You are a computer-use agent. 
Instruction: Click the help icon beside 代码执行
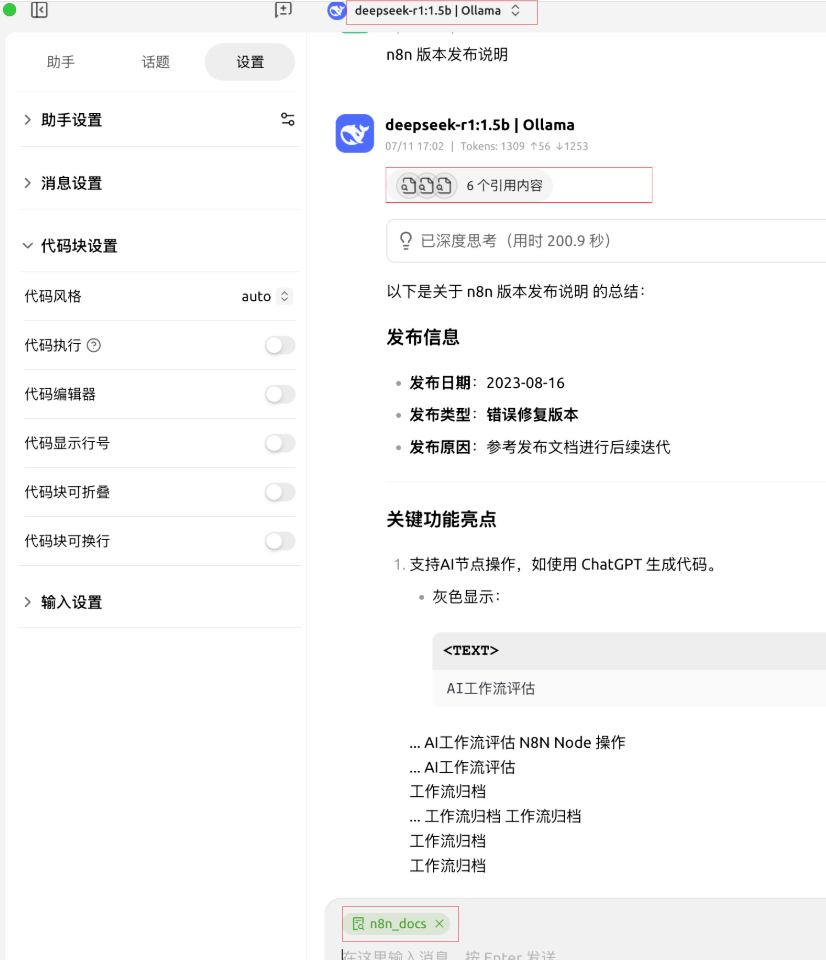point(94,345)
